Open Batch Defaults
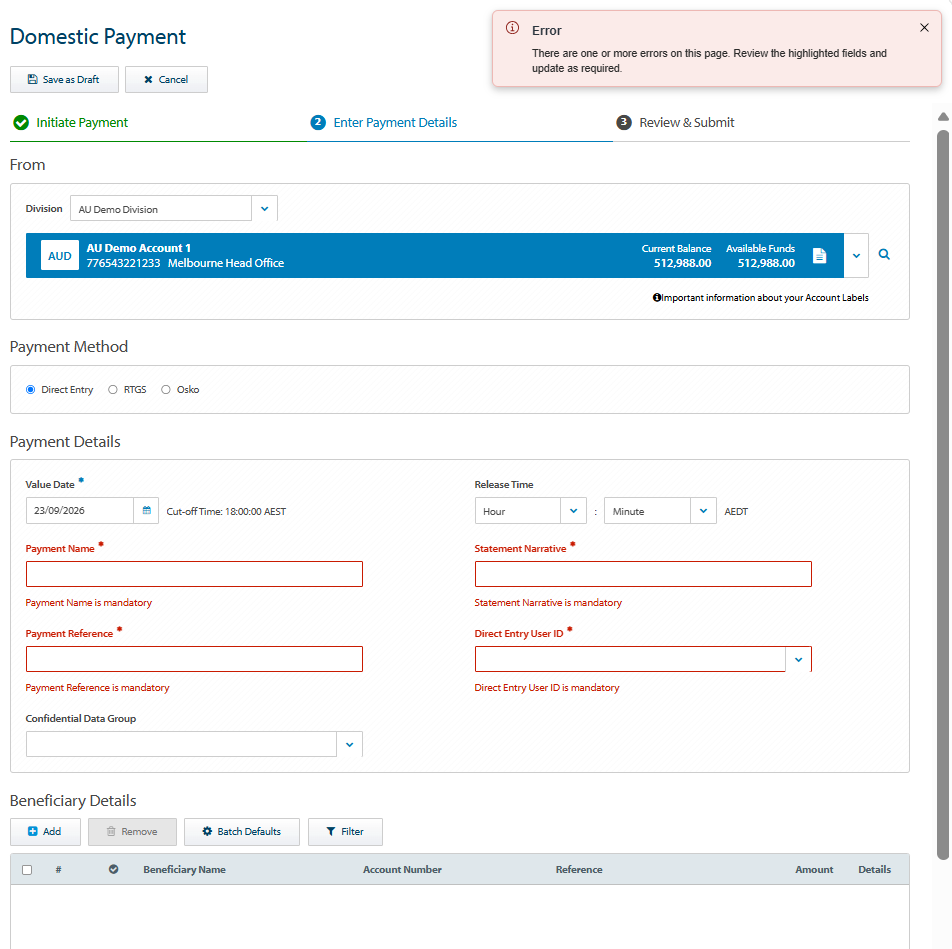952x949 pixels. coord(242,832)
